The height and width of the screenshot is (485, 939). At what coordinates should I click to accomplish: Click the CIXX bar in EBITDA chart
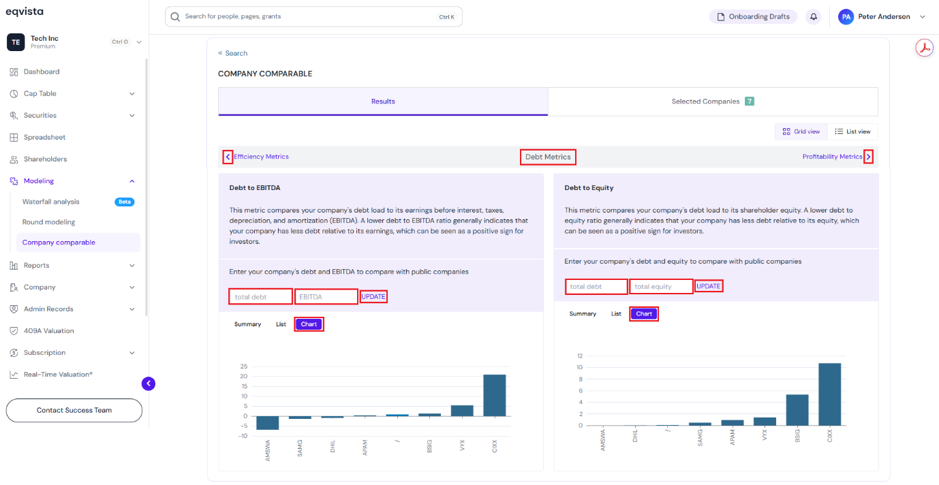pos(495,395)
